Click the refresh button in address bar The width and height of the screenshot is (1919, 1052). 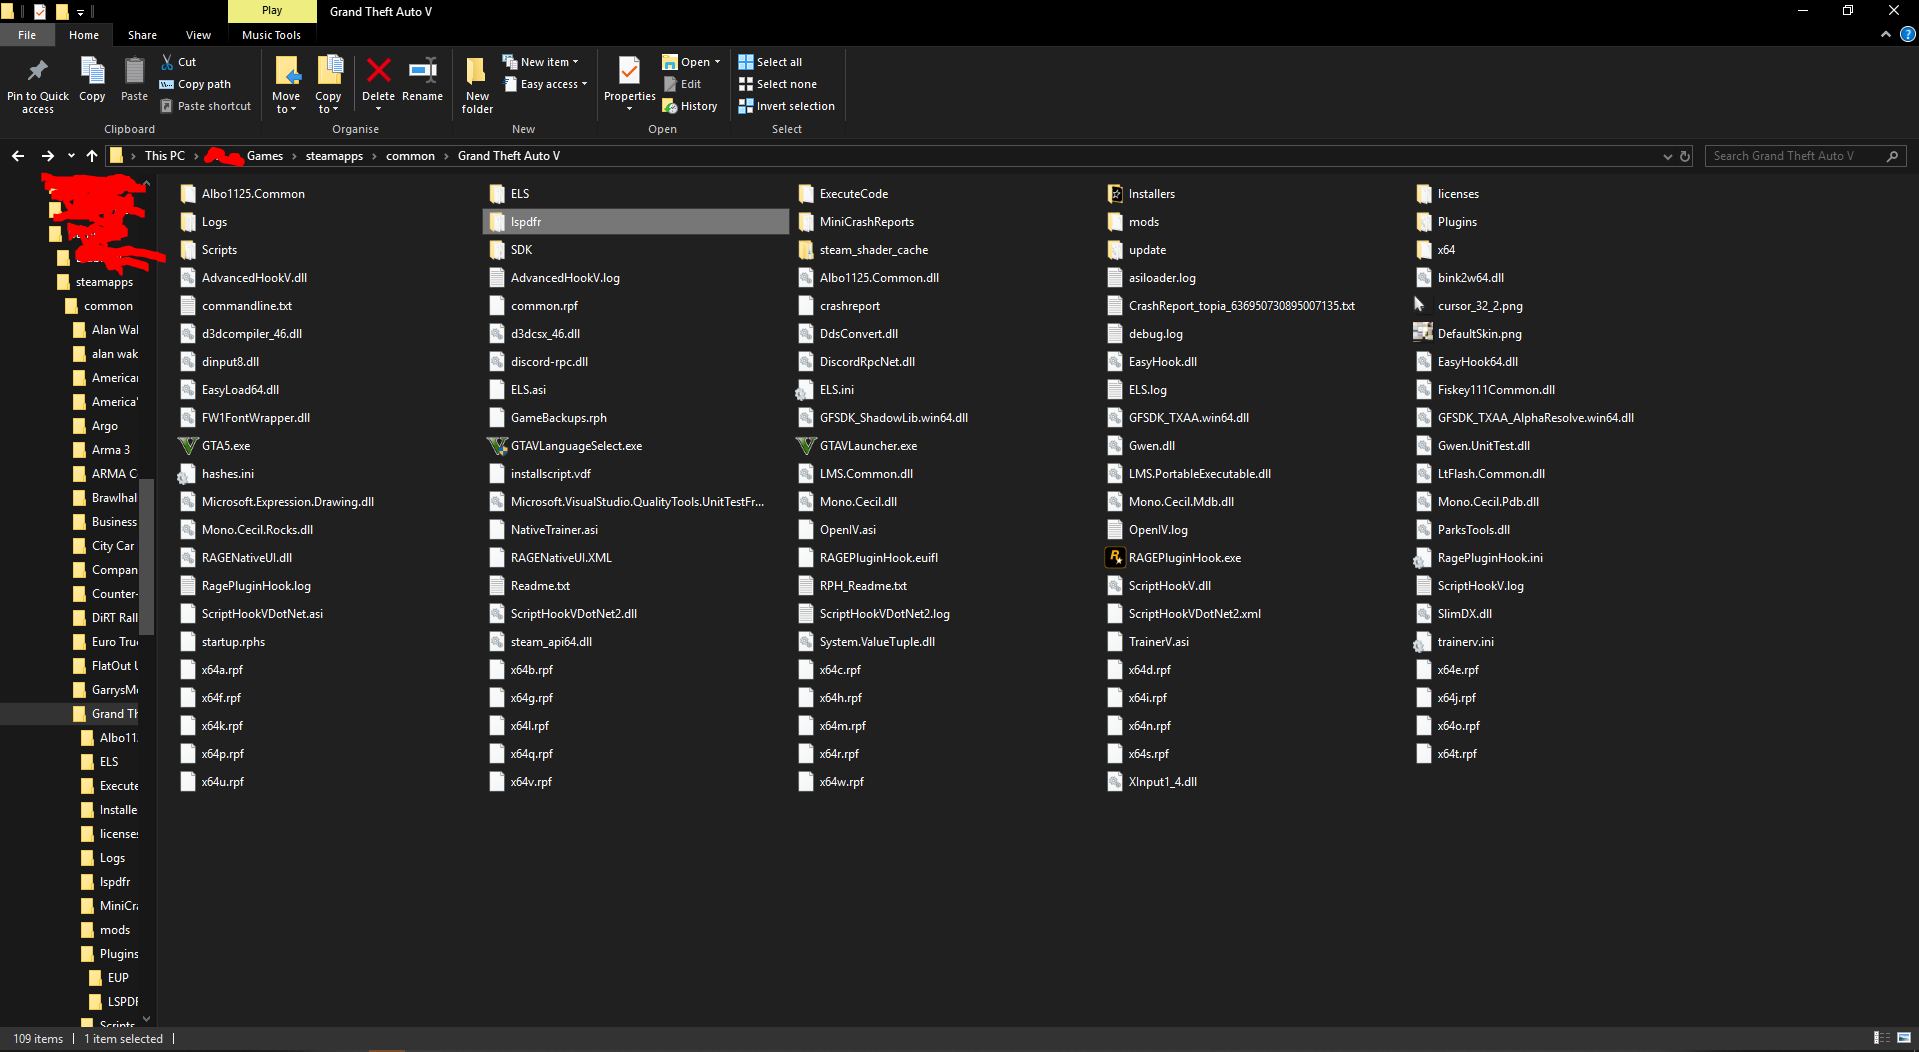(1685, 156)
